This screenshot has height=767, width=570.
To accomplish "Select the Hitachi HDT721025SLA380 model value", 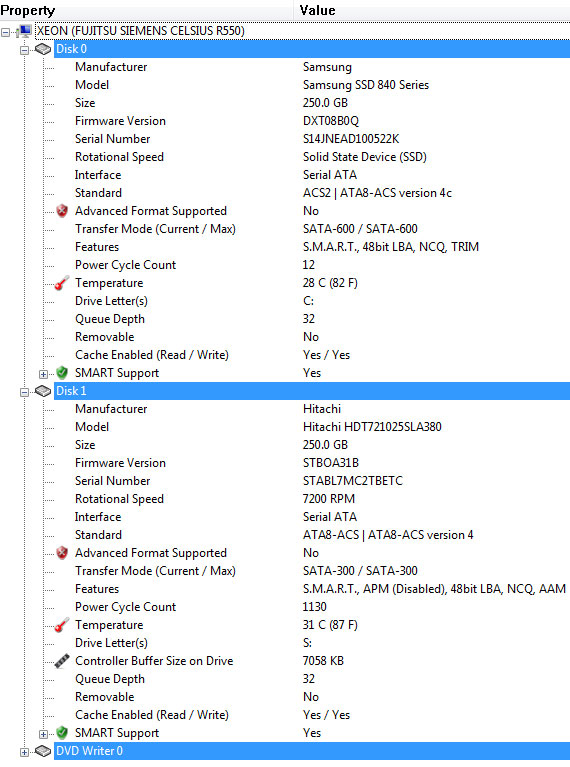I will click(x=372, y=427).
